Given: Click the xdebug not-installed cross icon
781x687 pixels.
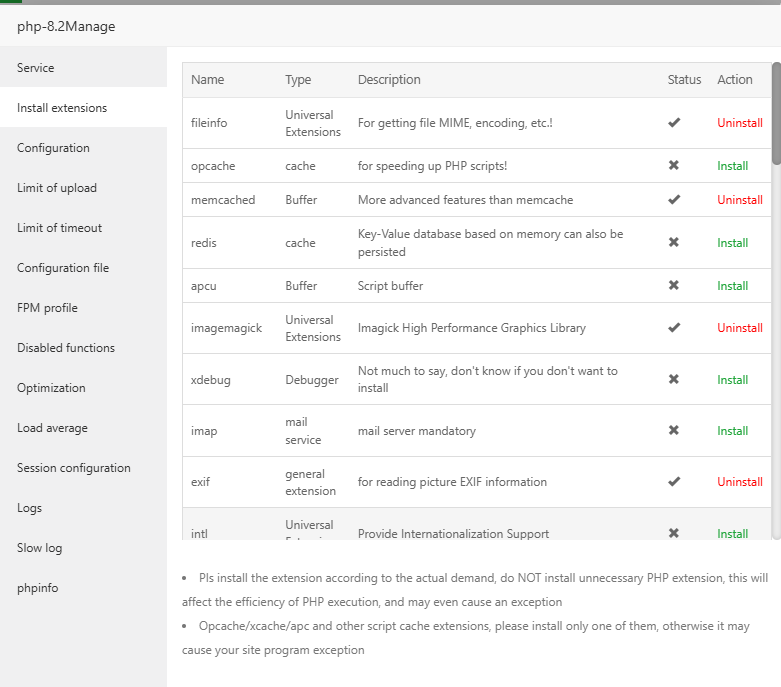Looking at the screenshot, I should click(674, 380).
